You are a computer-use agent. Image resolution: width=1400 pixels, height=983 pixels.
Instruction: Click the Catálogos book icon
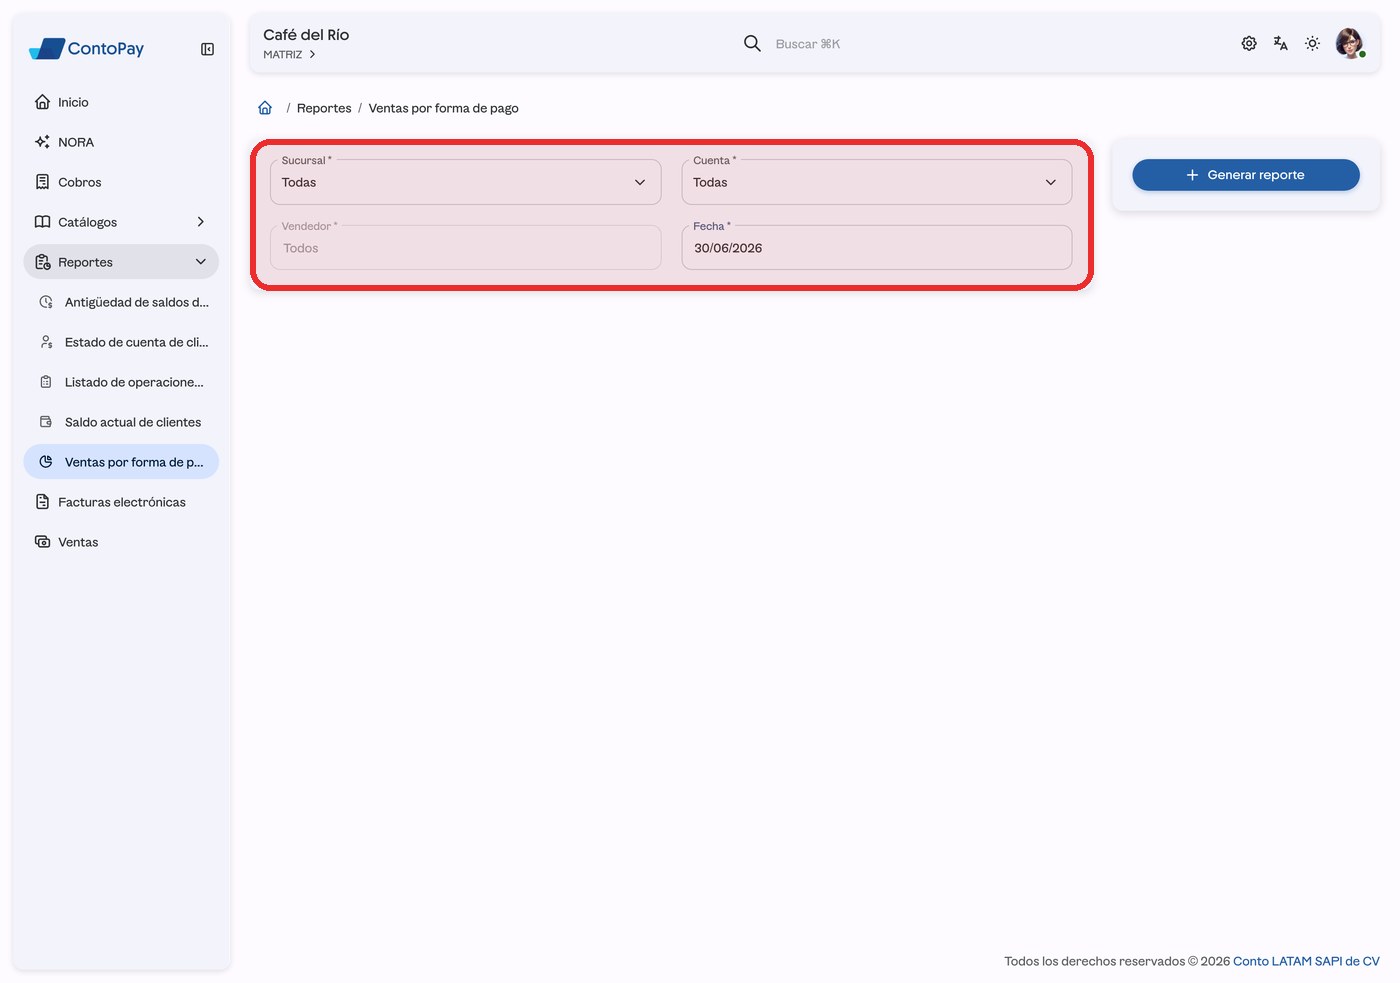42,222
